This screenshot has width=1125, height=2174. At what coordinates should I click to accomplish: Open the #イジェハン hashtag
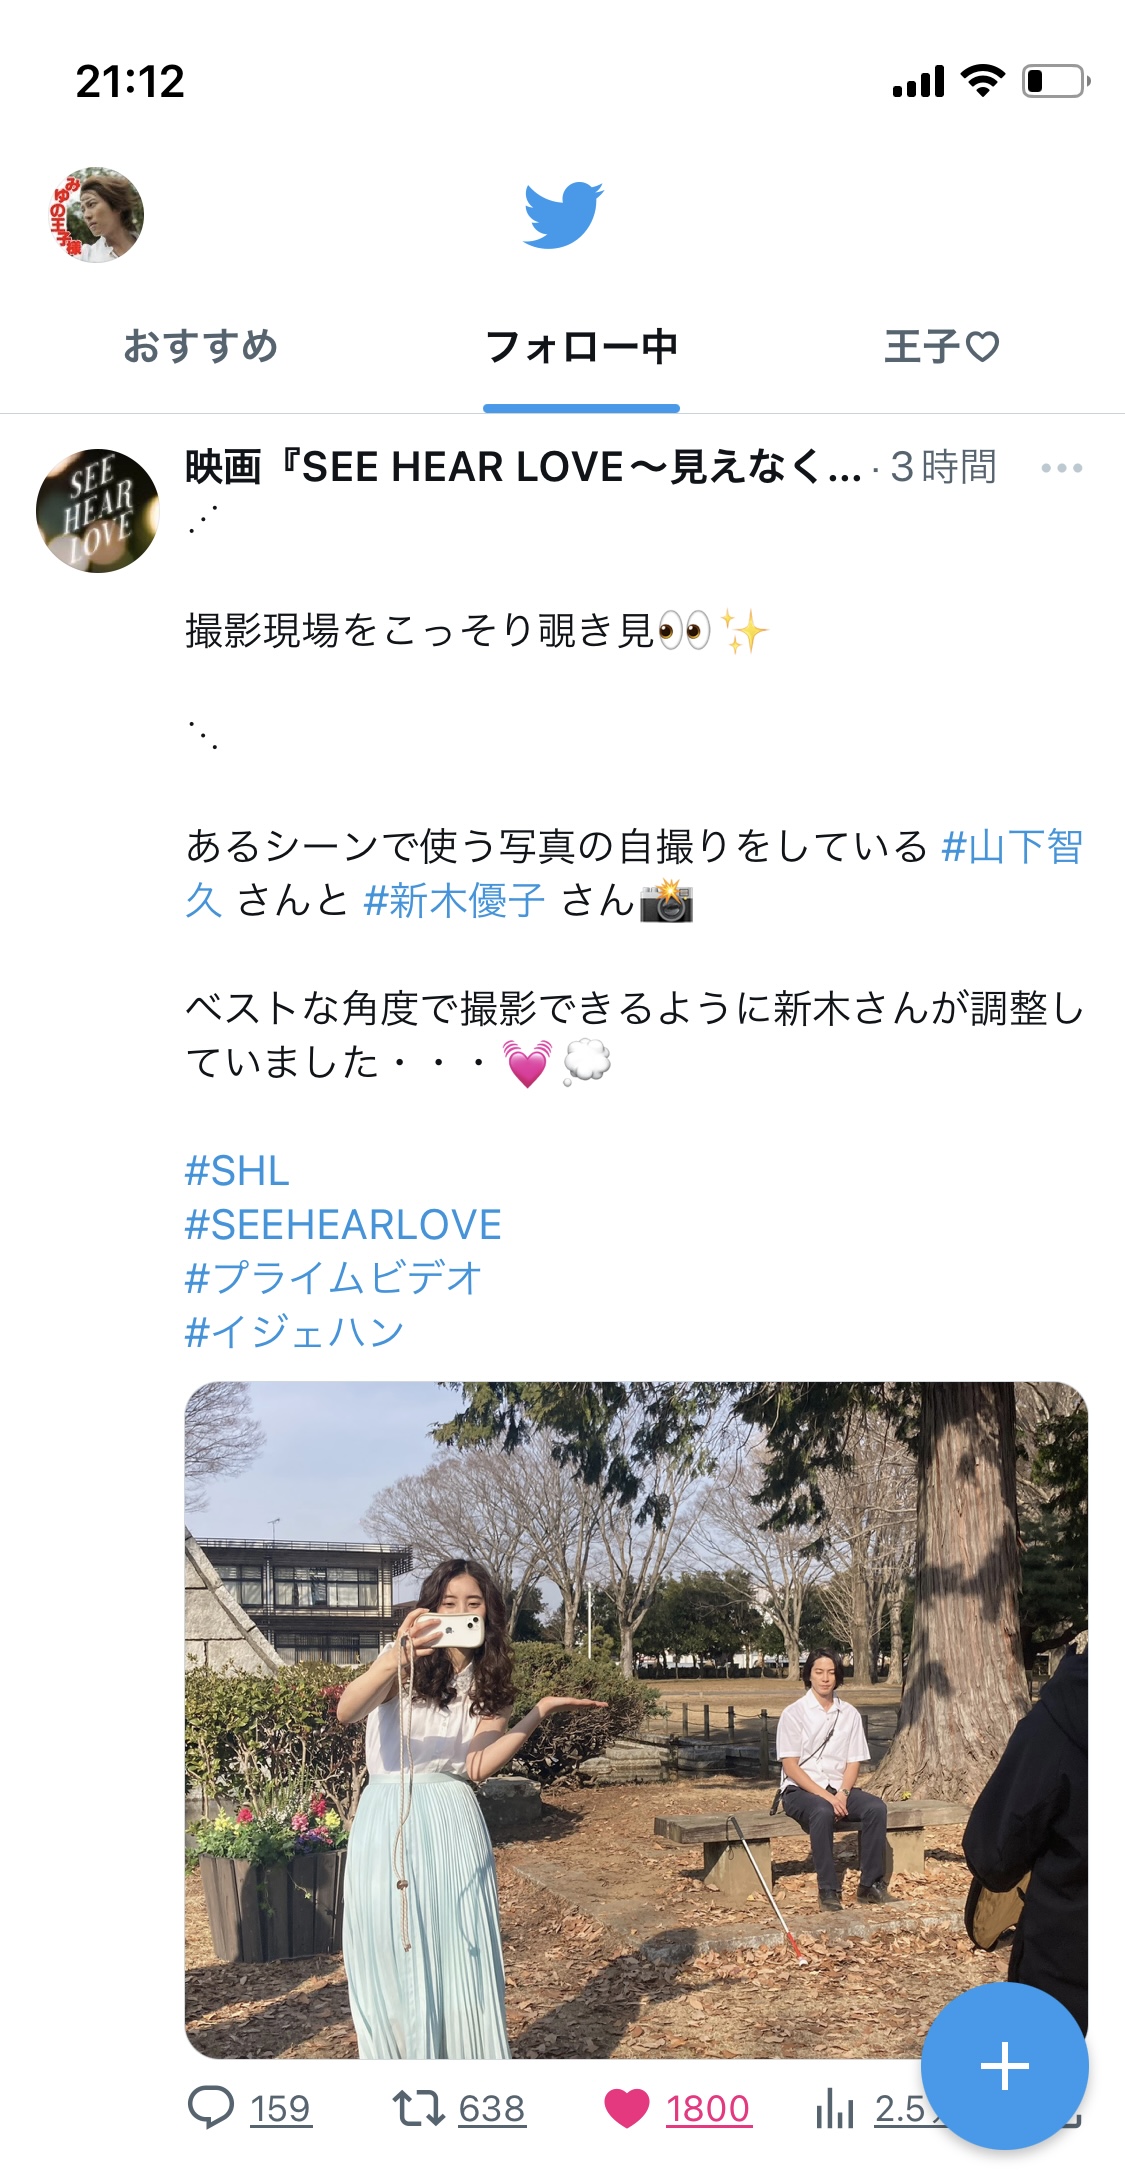pos(294,1332)
